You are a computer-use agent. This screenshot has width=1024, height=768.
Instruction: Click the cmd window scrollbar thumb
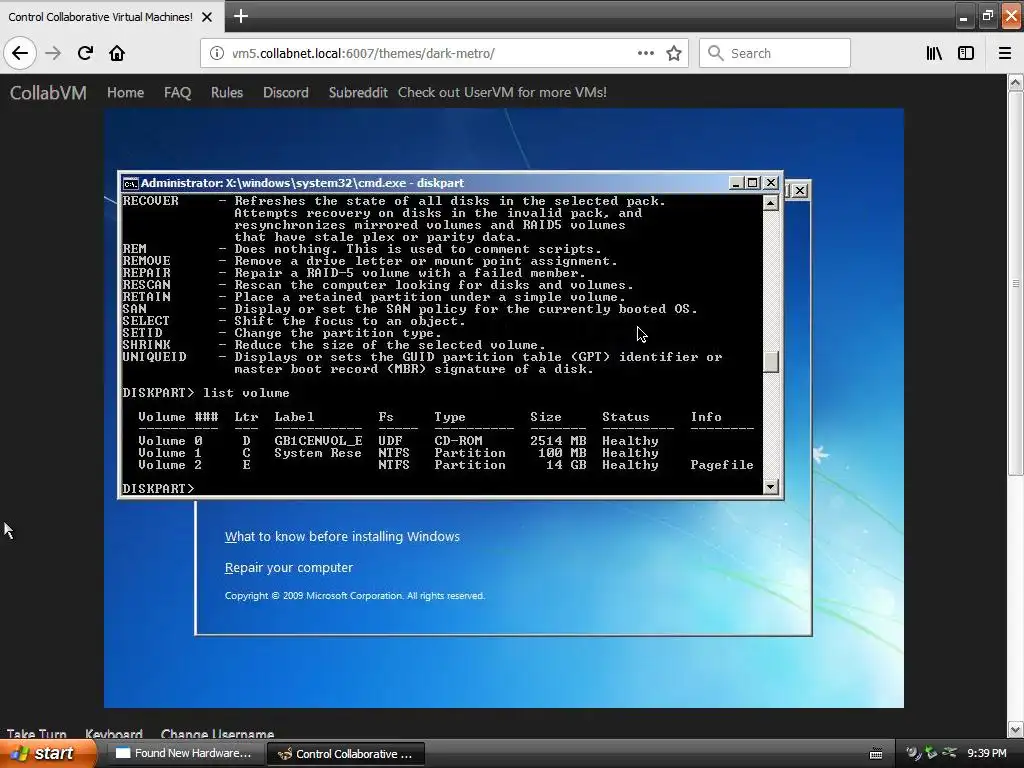[x=771, y=362]
